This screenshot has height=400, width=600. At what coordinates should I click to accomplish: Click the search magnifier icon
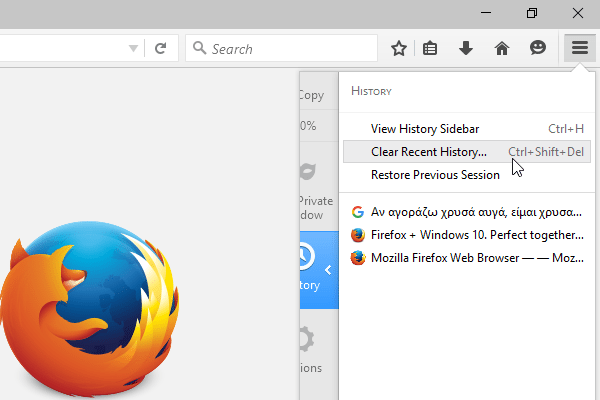pyautogui.click(x=199, y=48)
